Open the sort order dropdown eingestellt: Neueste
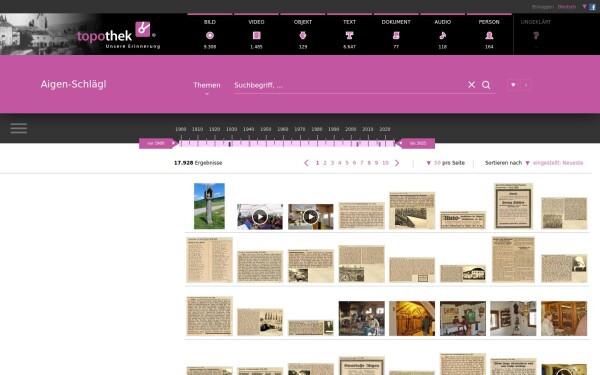 pos(554,163)
